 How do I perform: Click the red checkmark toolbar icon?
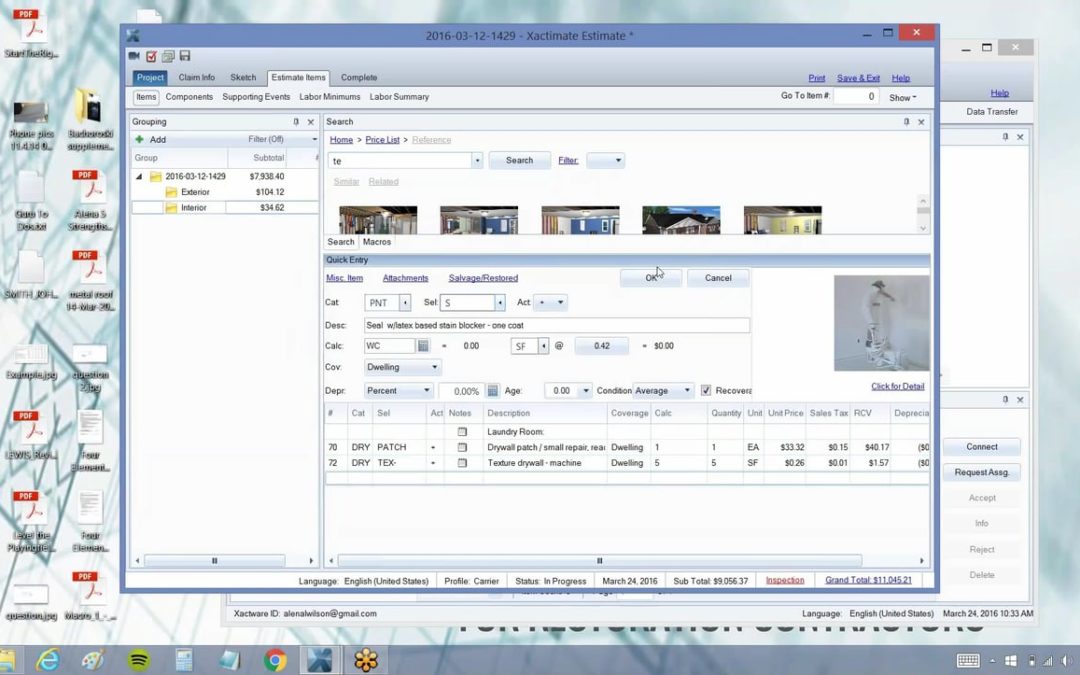152,56
